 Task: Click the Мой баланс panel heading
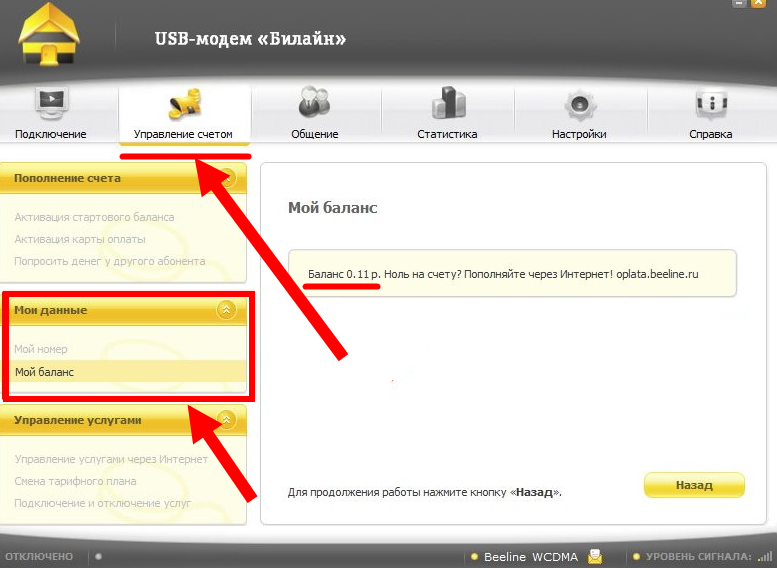pyautogui.click(x=333, y=207)
